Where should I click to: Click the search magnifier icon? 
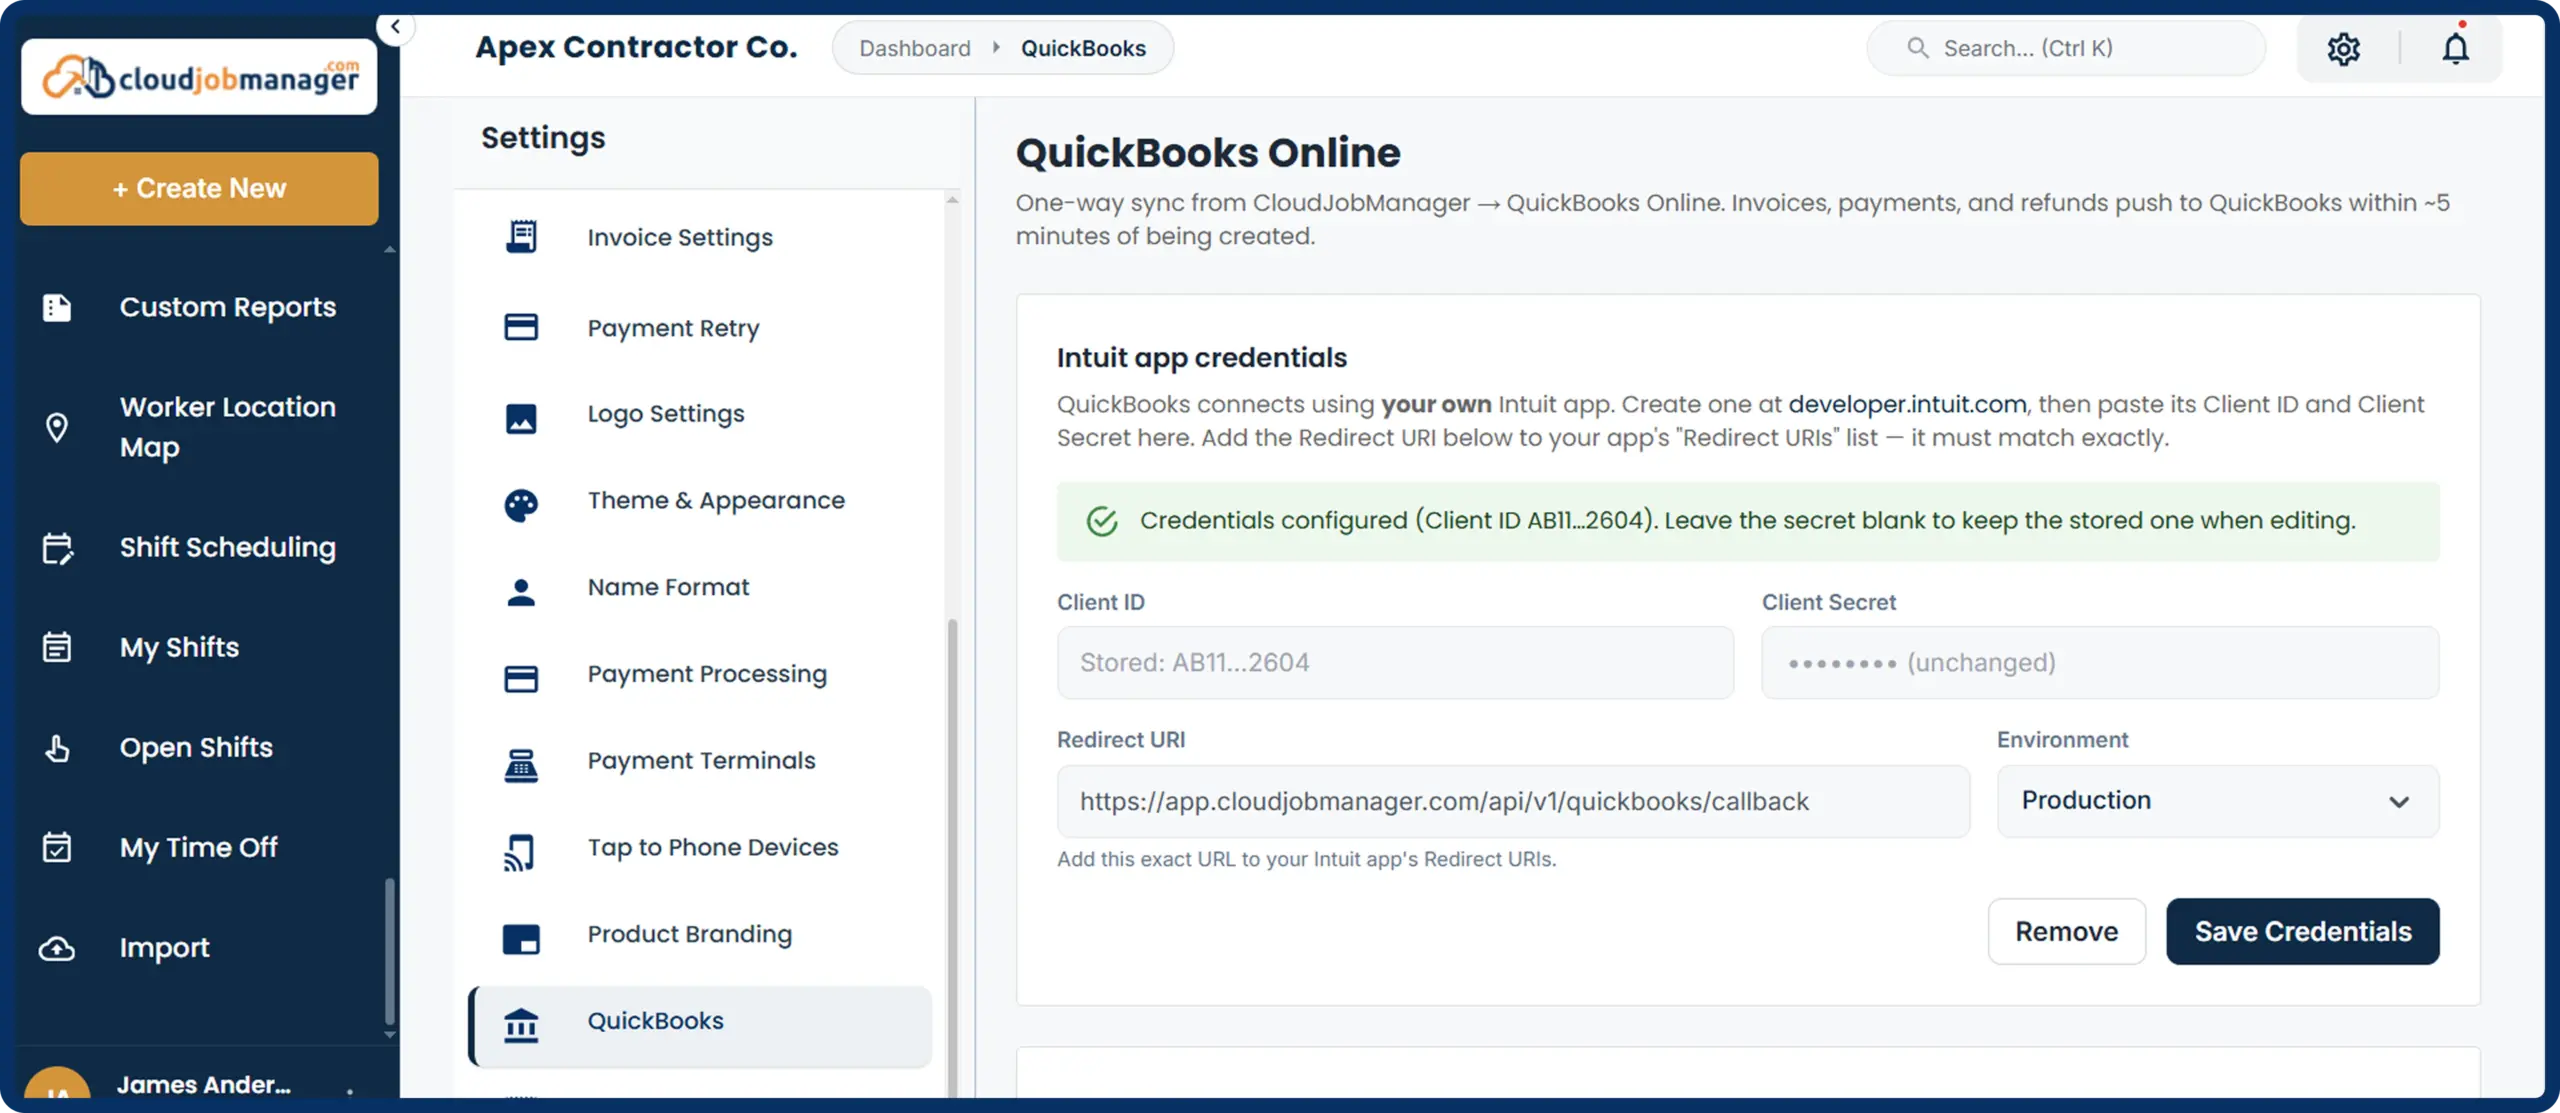pos(1917,48)
